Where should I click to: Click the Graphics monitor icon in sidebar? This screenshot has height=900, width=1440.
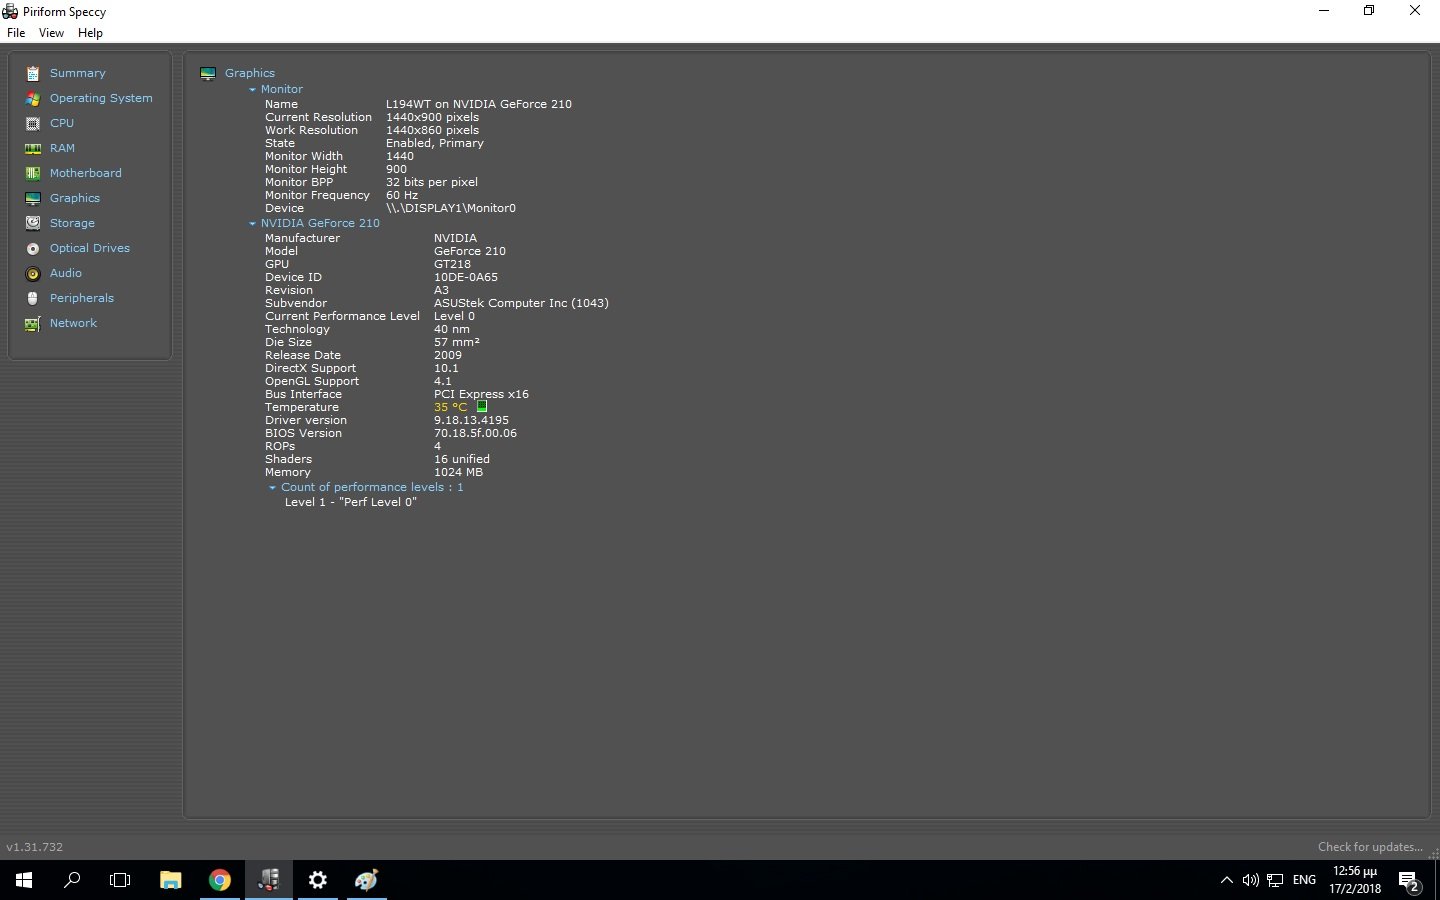[33, 198]
